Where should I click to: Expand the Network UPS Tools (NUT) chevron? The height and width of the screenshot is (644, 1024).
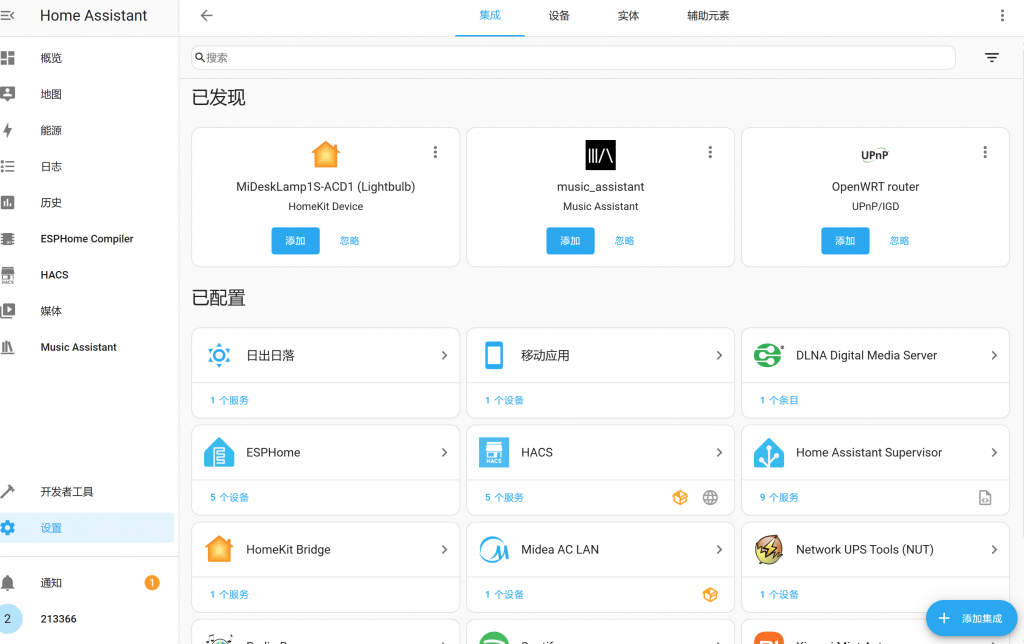[x=994, y=550]
